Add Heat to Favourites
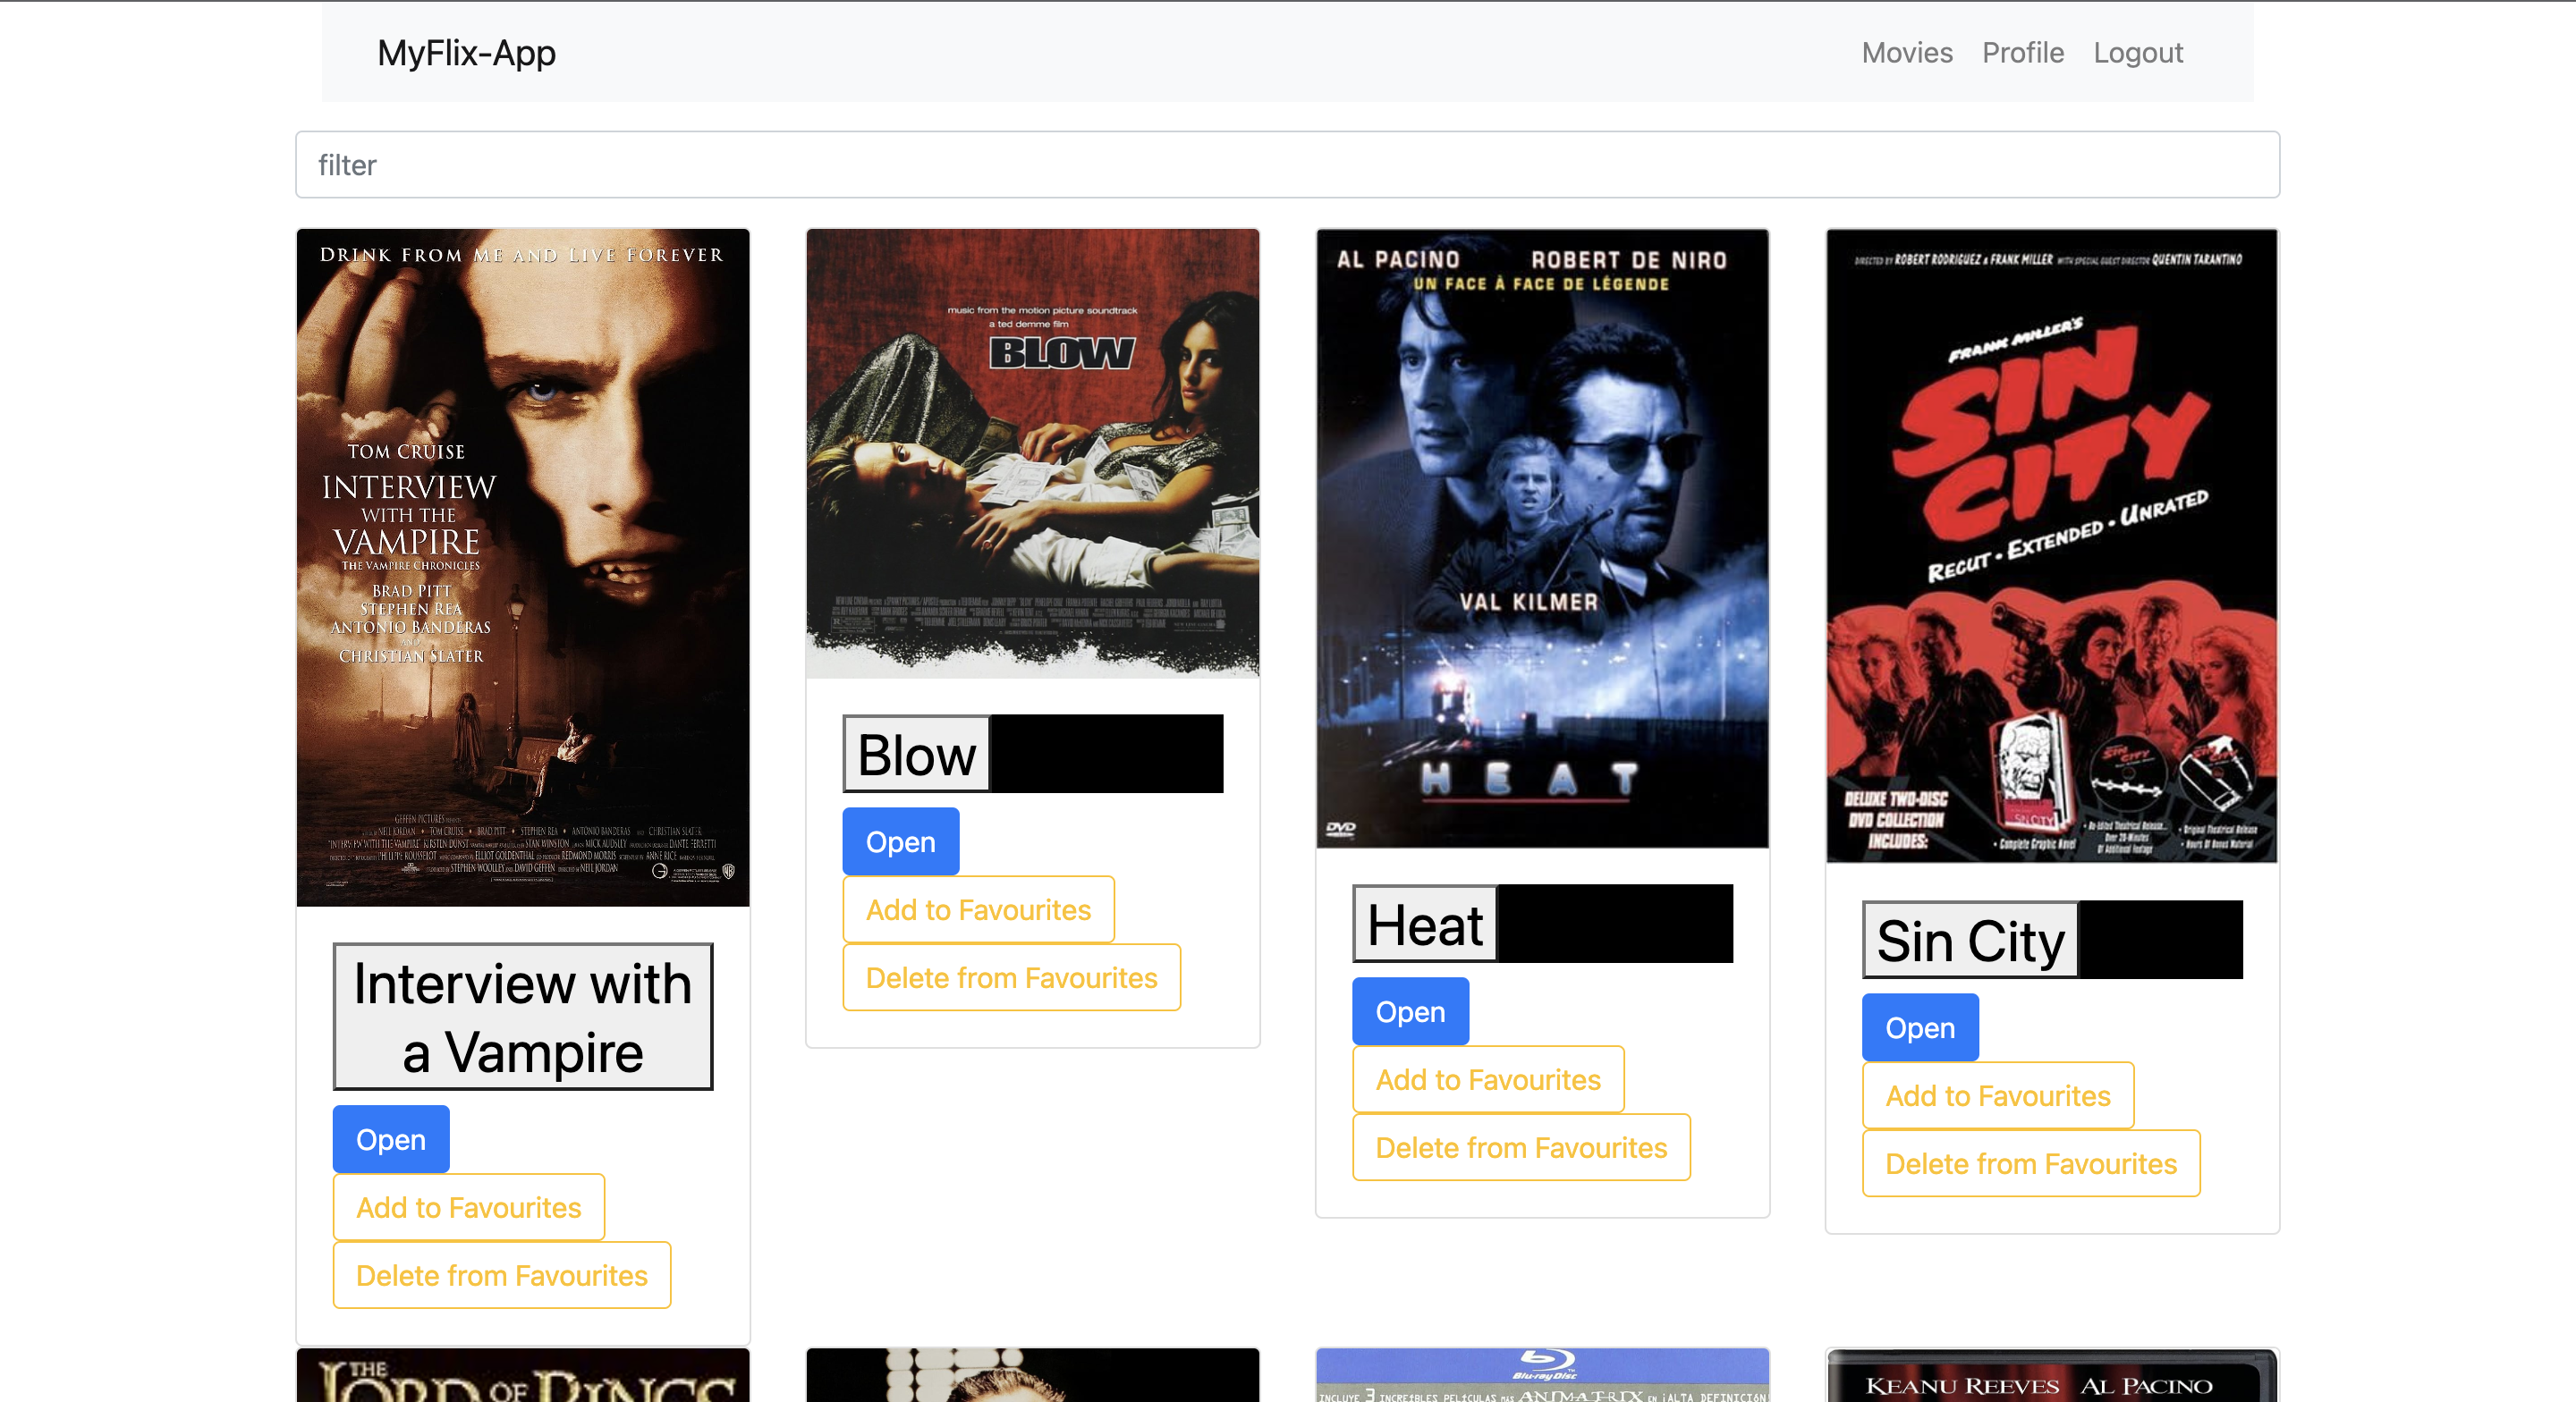The image size is (2576, 1402). [1487, 1079]
